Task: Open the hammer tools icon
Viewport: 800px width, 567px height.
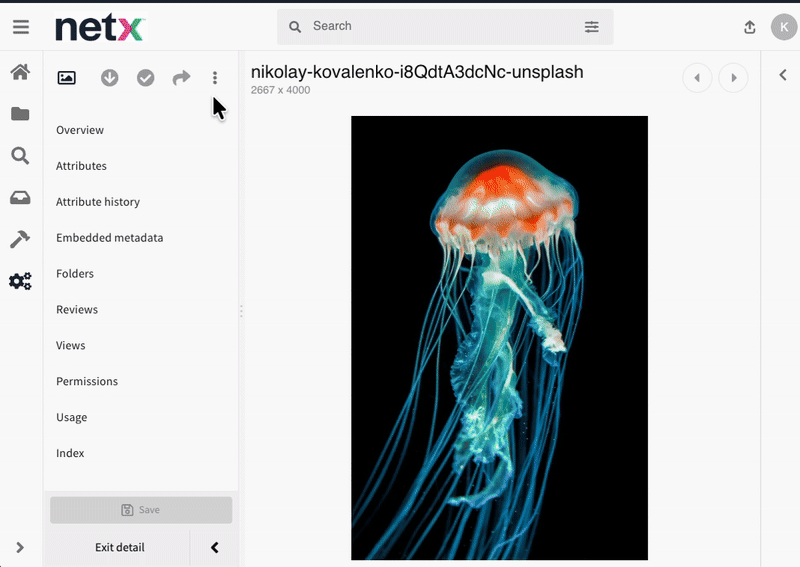Action: coord(20,239)
